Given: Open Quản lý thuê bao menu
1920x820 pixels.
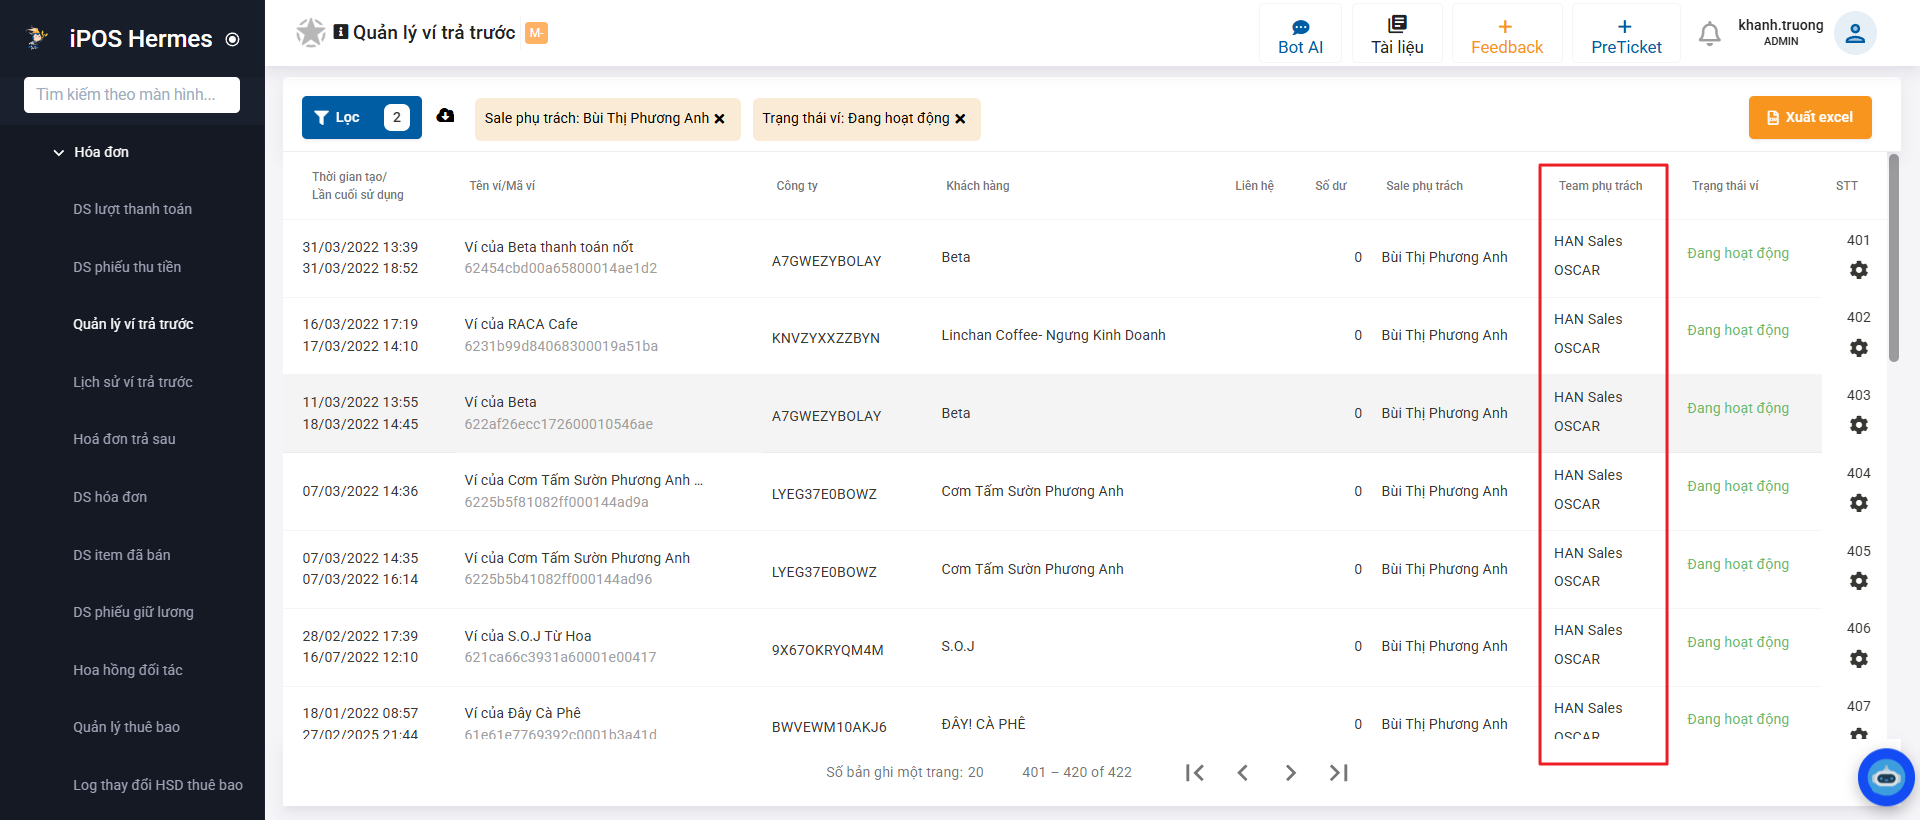Looking at the screenshot, I should tap(126, 727).
